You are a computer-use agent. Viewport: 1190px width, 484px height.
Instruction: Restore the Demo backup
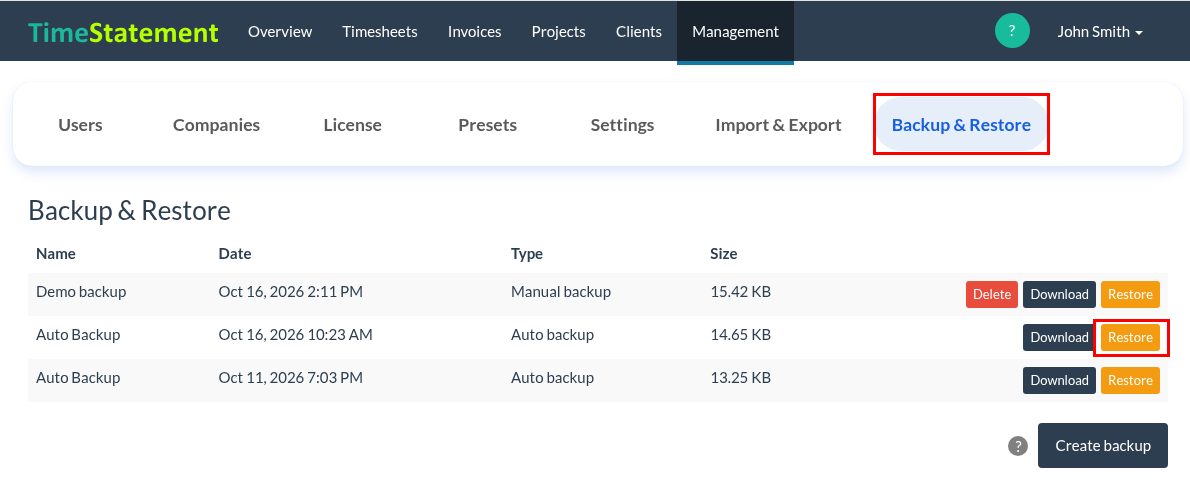coord(1130,294)
